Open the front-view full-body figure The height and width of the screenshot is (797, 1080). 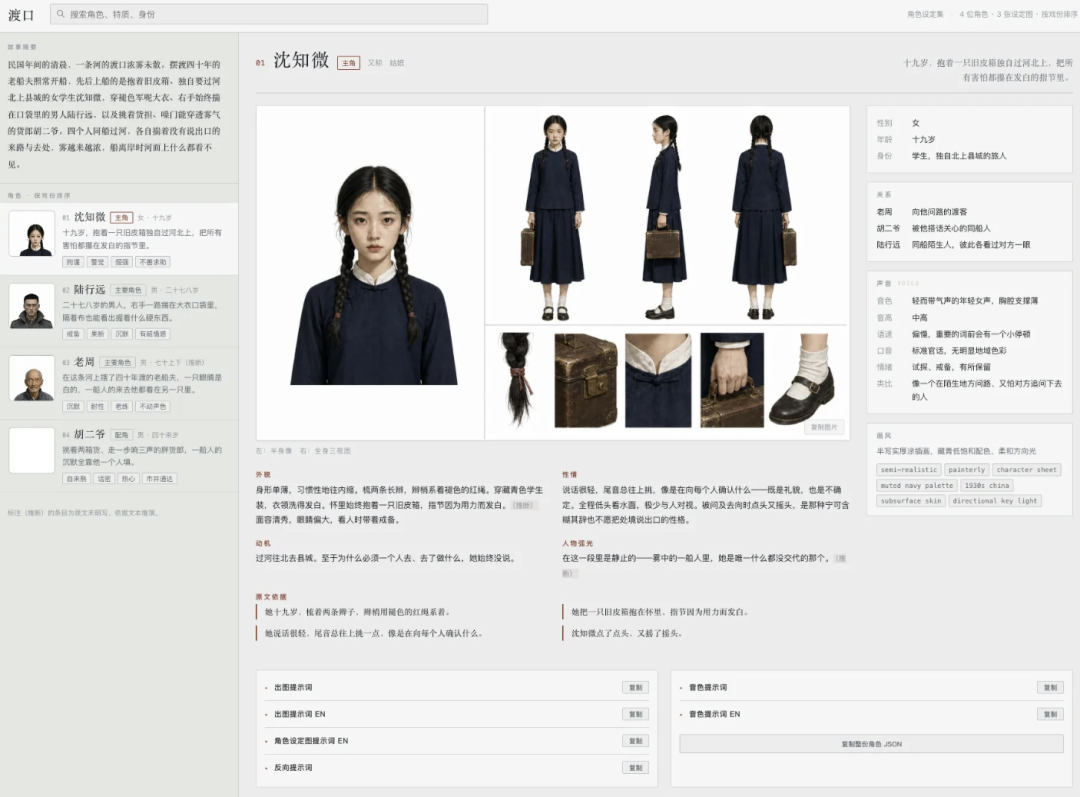(x=554, y=217)
